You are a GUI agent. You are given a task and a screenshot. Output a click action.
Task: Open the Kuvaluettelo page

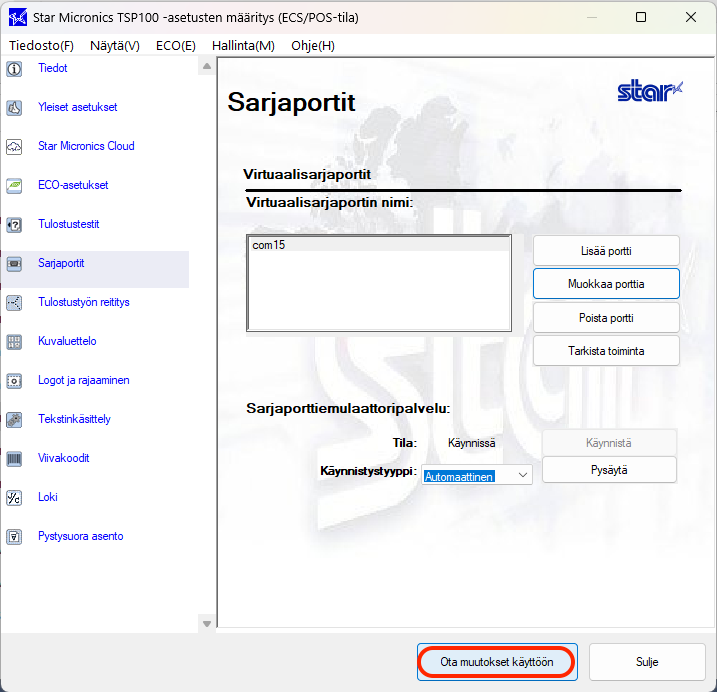click(67, 341)
